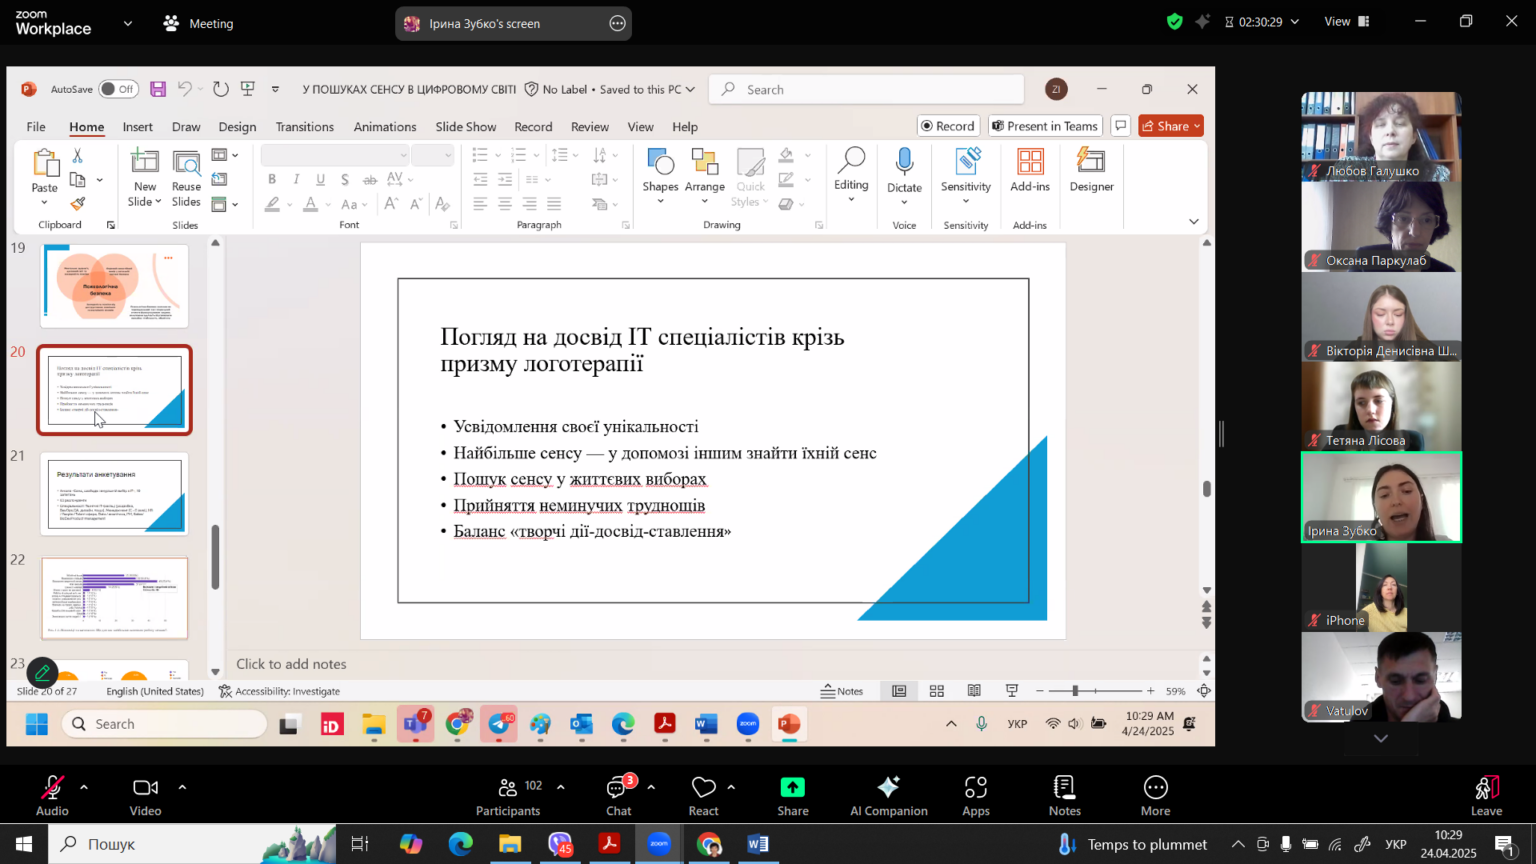Open the Zoom View dropdown
The width and height of the screenshot is (1536, 864).
click(1347, 21)
